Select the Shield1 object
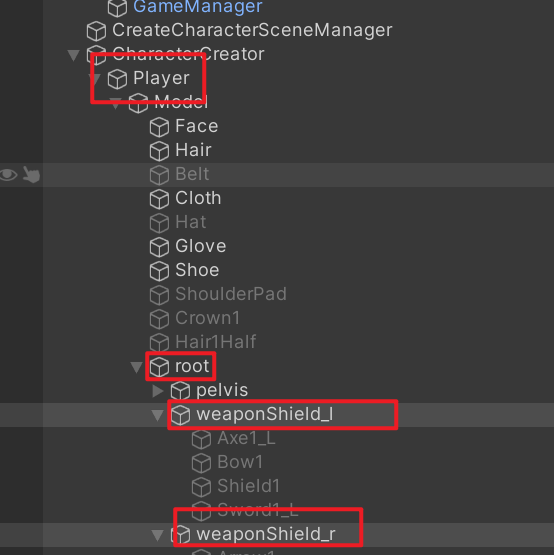Screen dimensions: 554x555 pos(249,486)
